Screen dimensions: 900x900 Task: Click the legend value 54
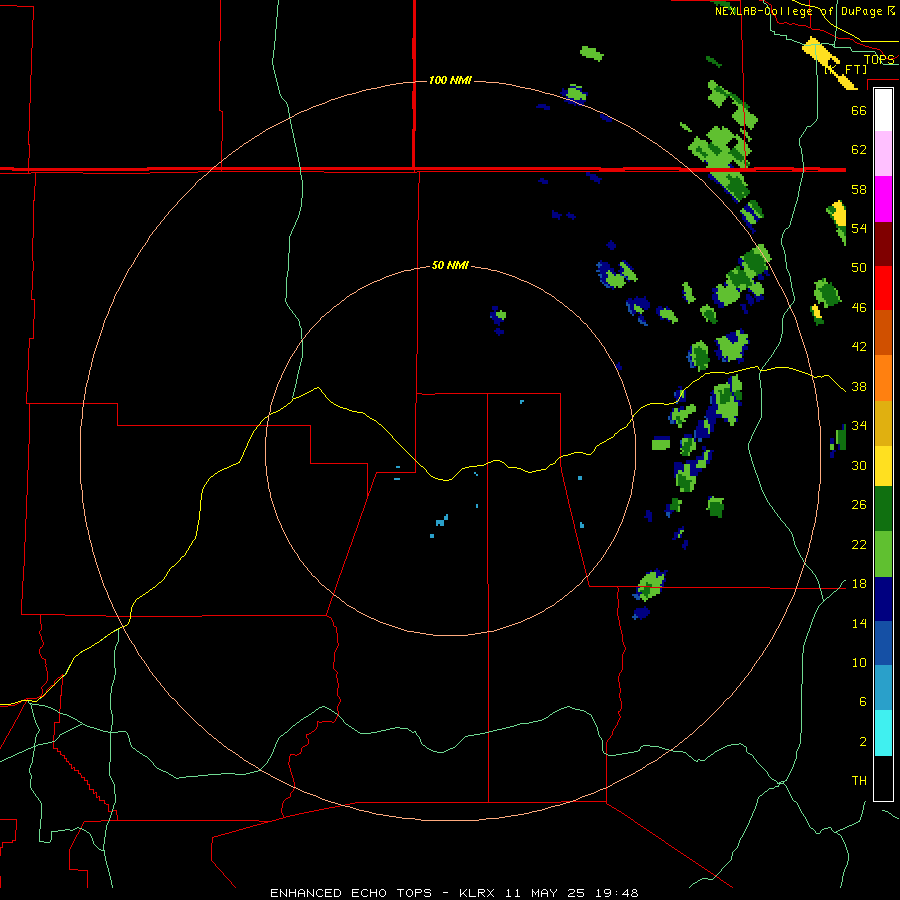[x=859, y=228]
